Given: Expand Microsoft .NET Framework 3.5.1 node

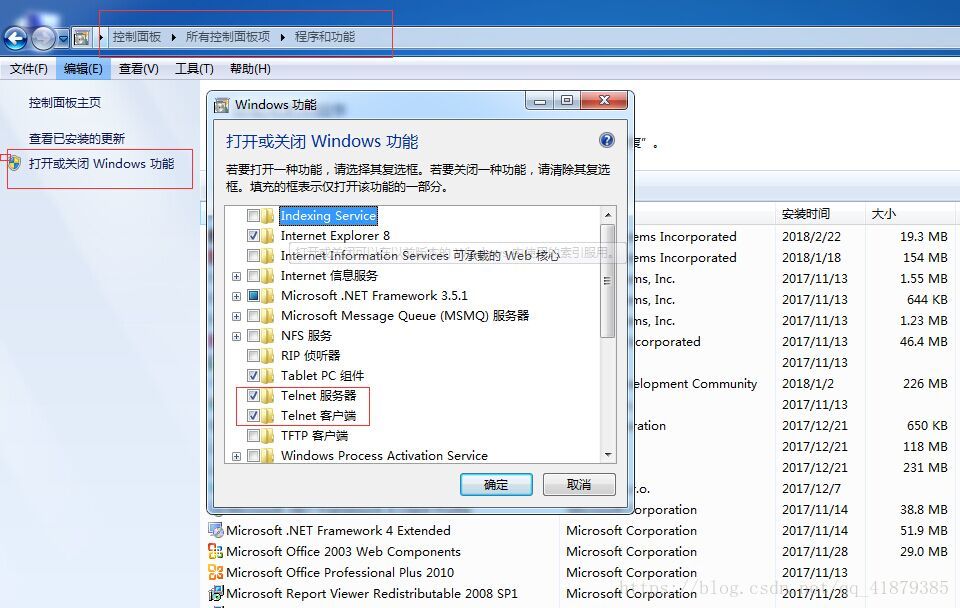Looking at the screenshot, I should 236,296.
